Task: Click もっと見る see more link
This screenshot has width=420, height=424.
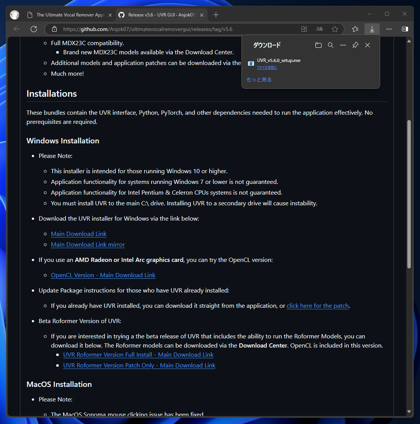Action: pos(259,80)
